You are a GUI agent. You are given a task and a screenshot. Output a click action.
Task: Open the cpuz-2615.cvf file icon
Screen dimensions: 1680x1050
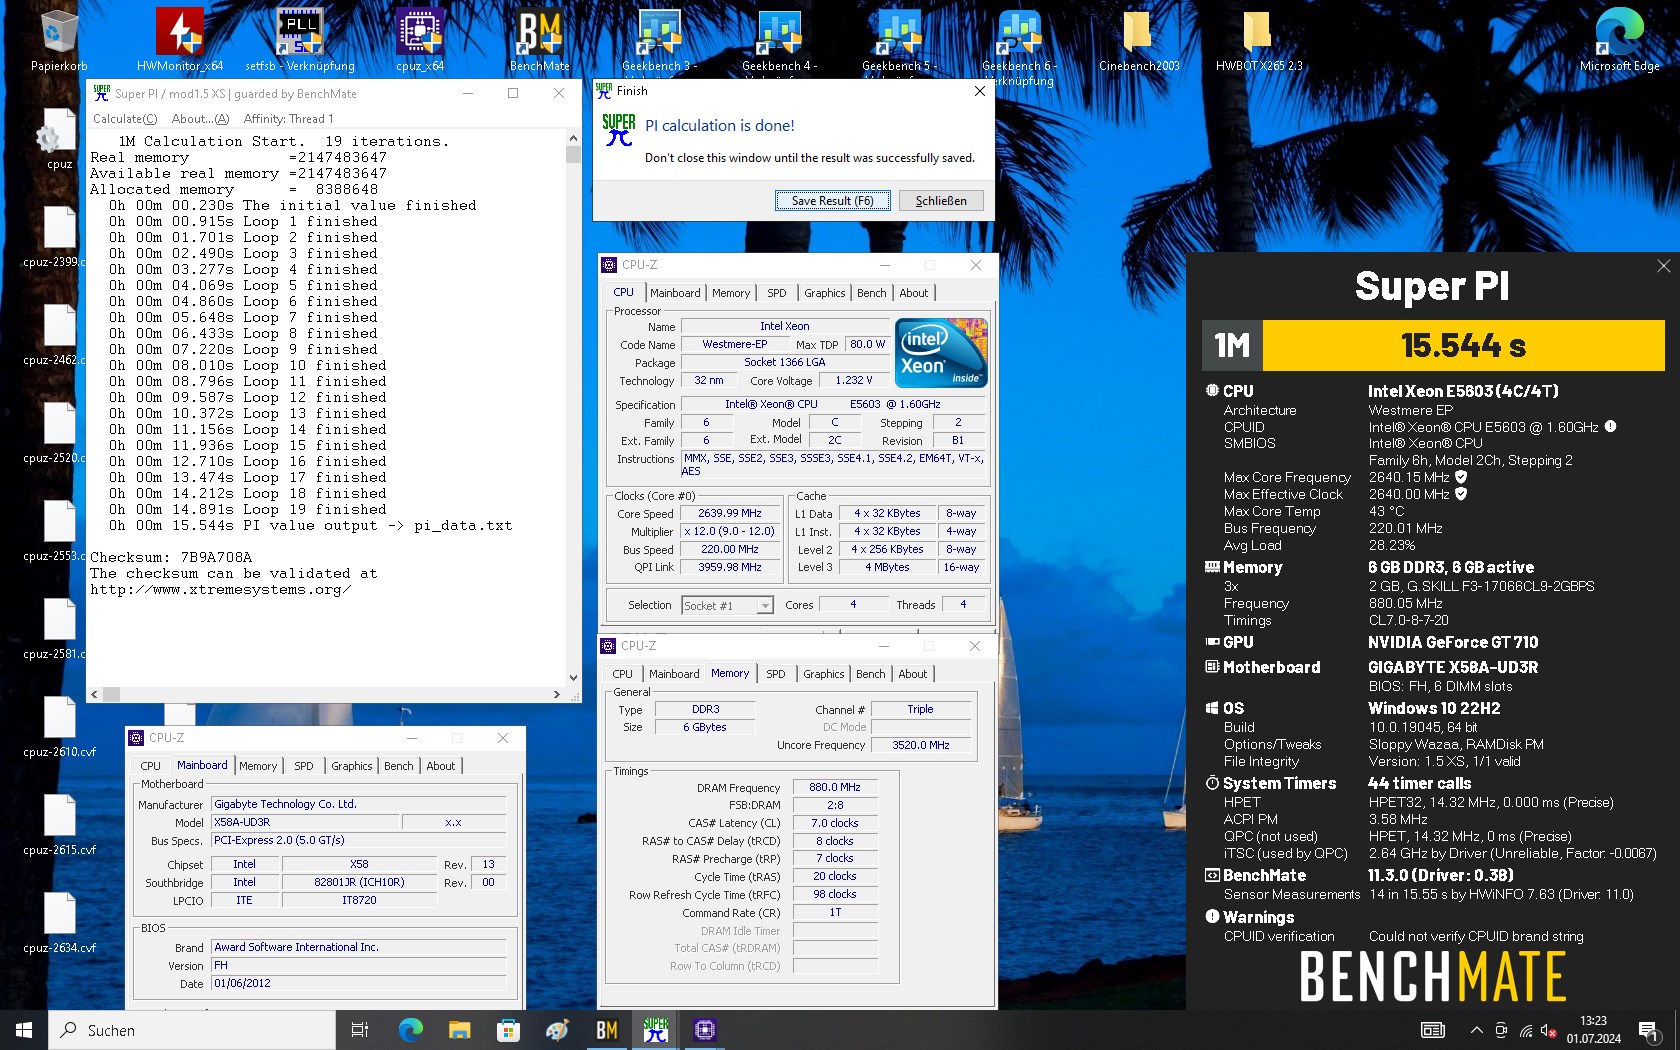[59, 825]
